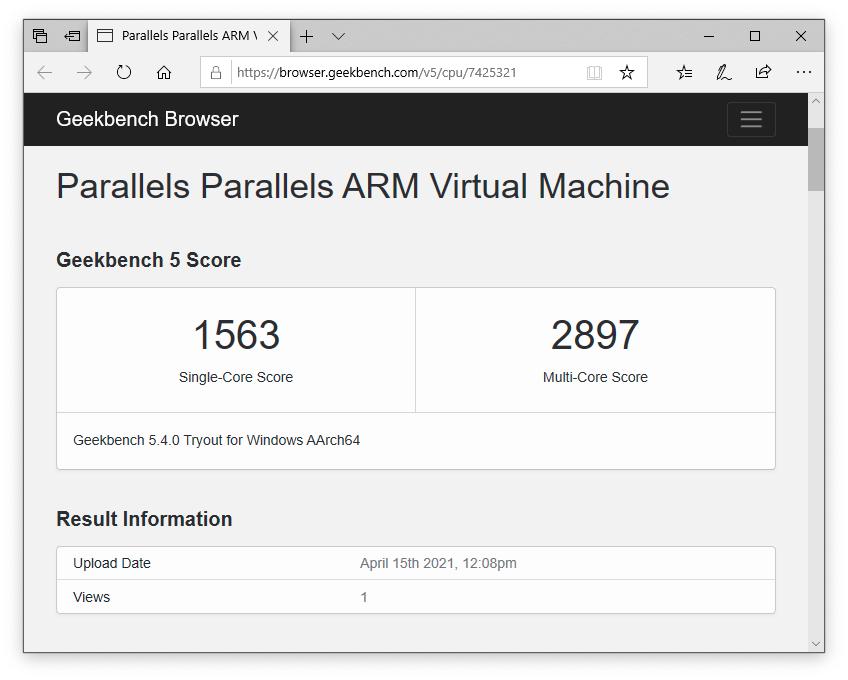Click the browser Back arrow
Viewport: 848px width, 680px height.
(44, 72)
